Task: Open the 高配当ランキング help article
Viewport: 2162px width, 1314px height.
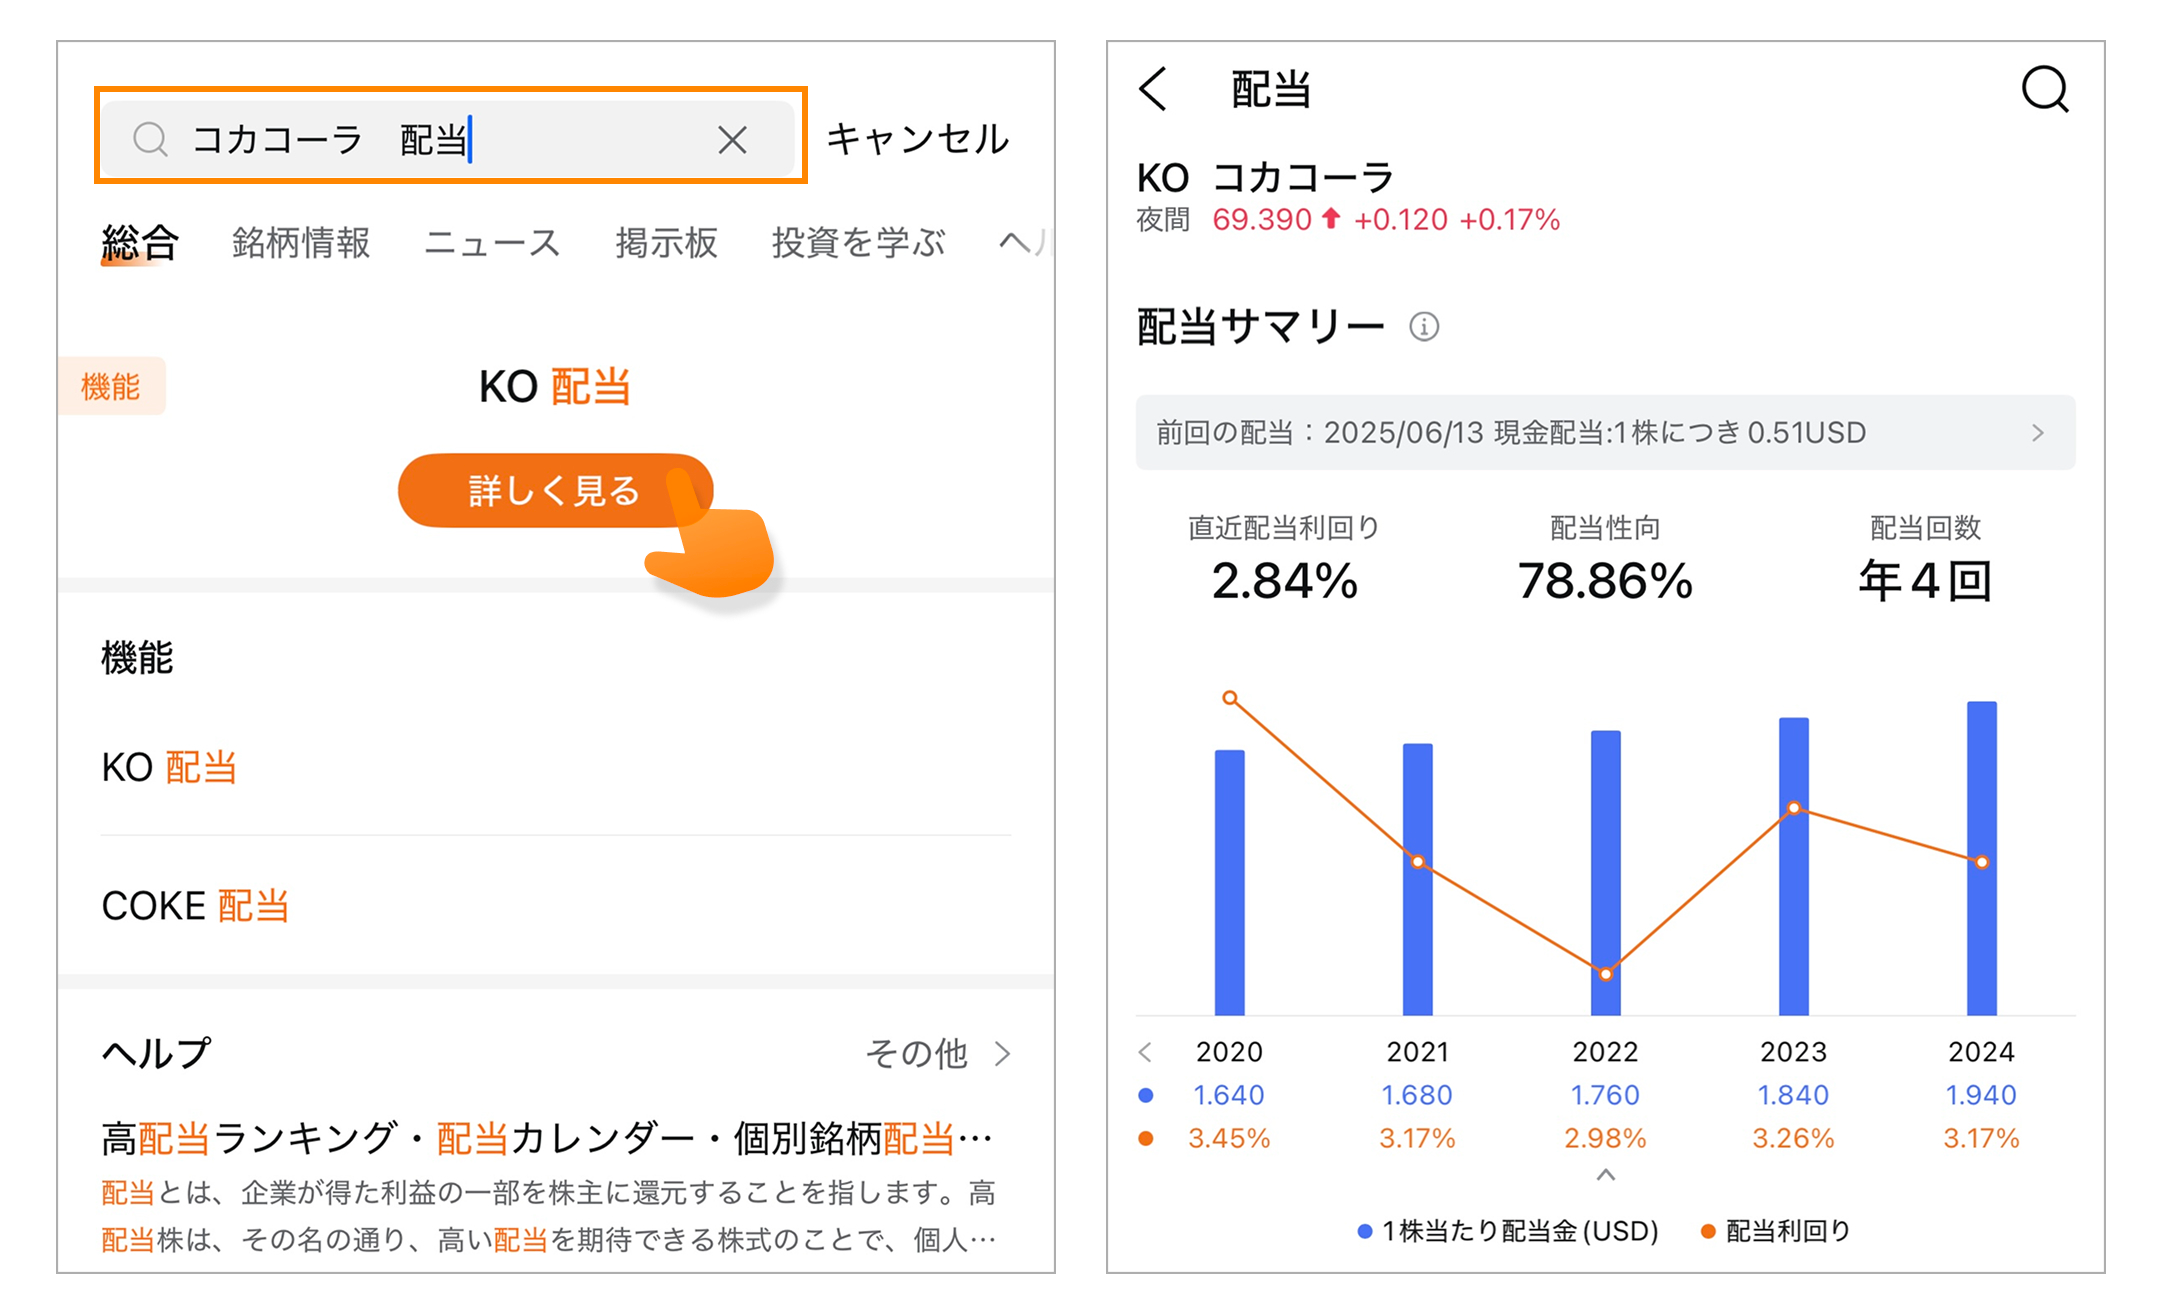Action: (547, 1139)
